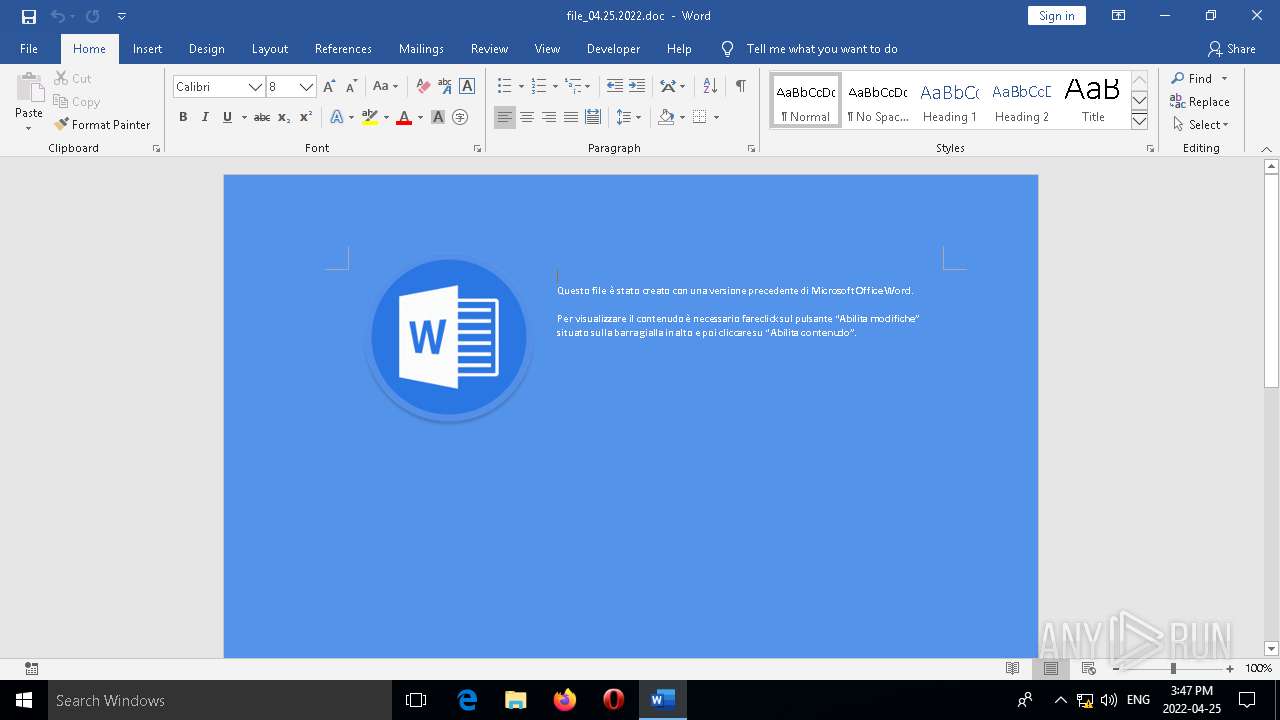Click Tell me what you want to do
Screen dimensions: 1280x720
822,49
